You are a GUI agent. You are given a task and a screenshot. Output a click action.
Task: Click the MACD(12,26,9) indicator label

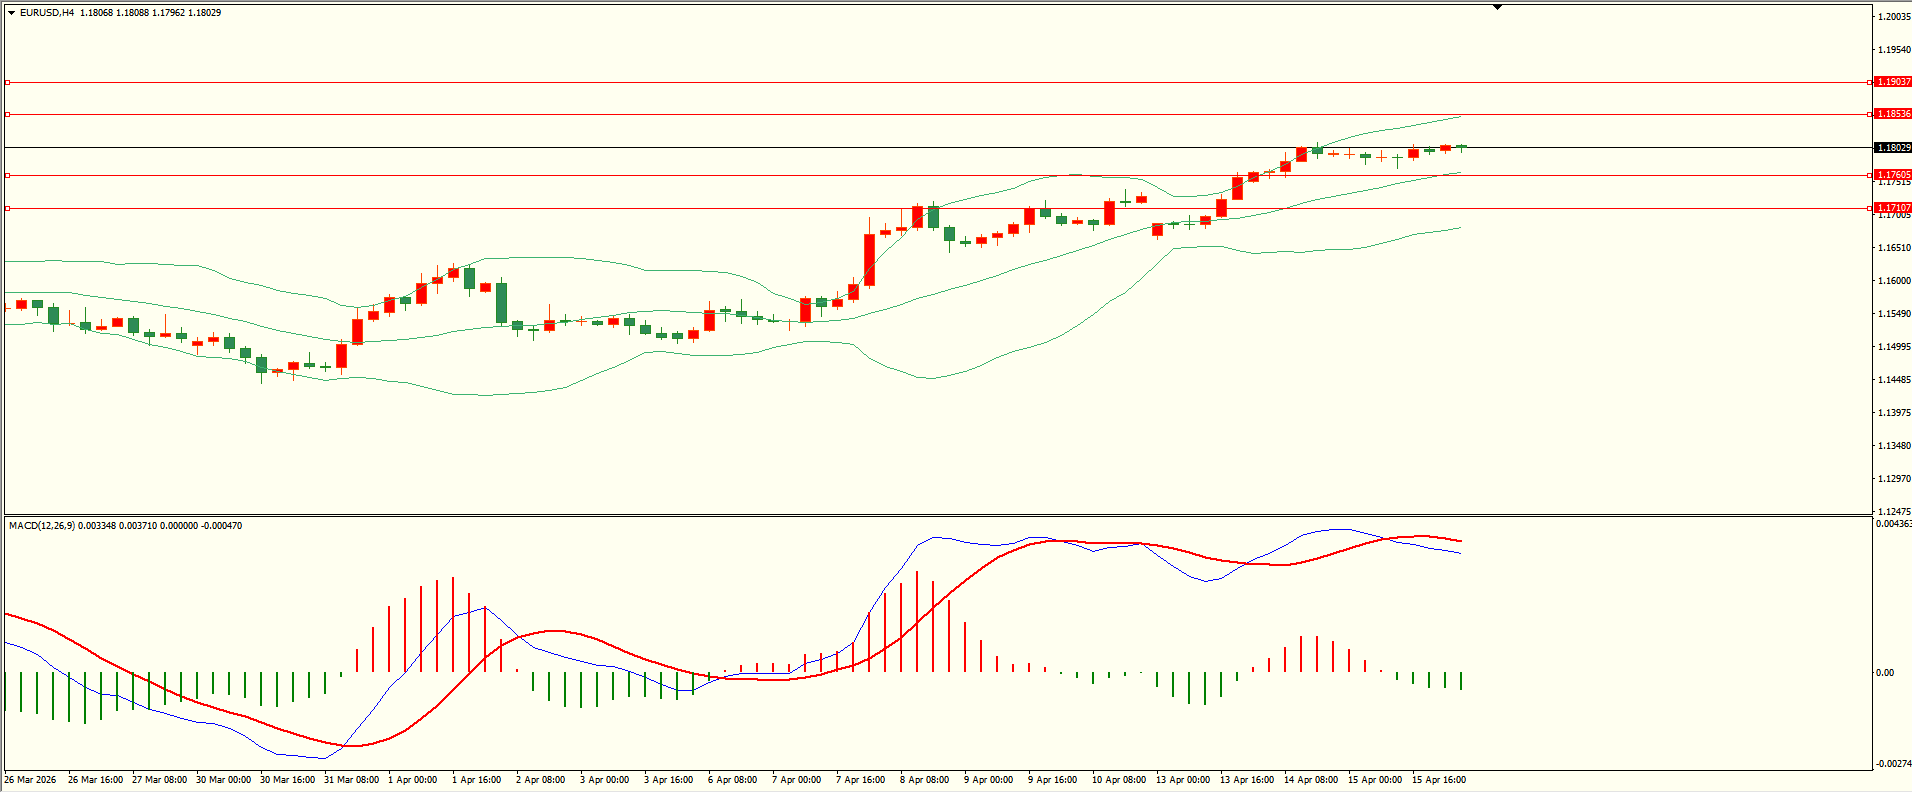point(40,526)
